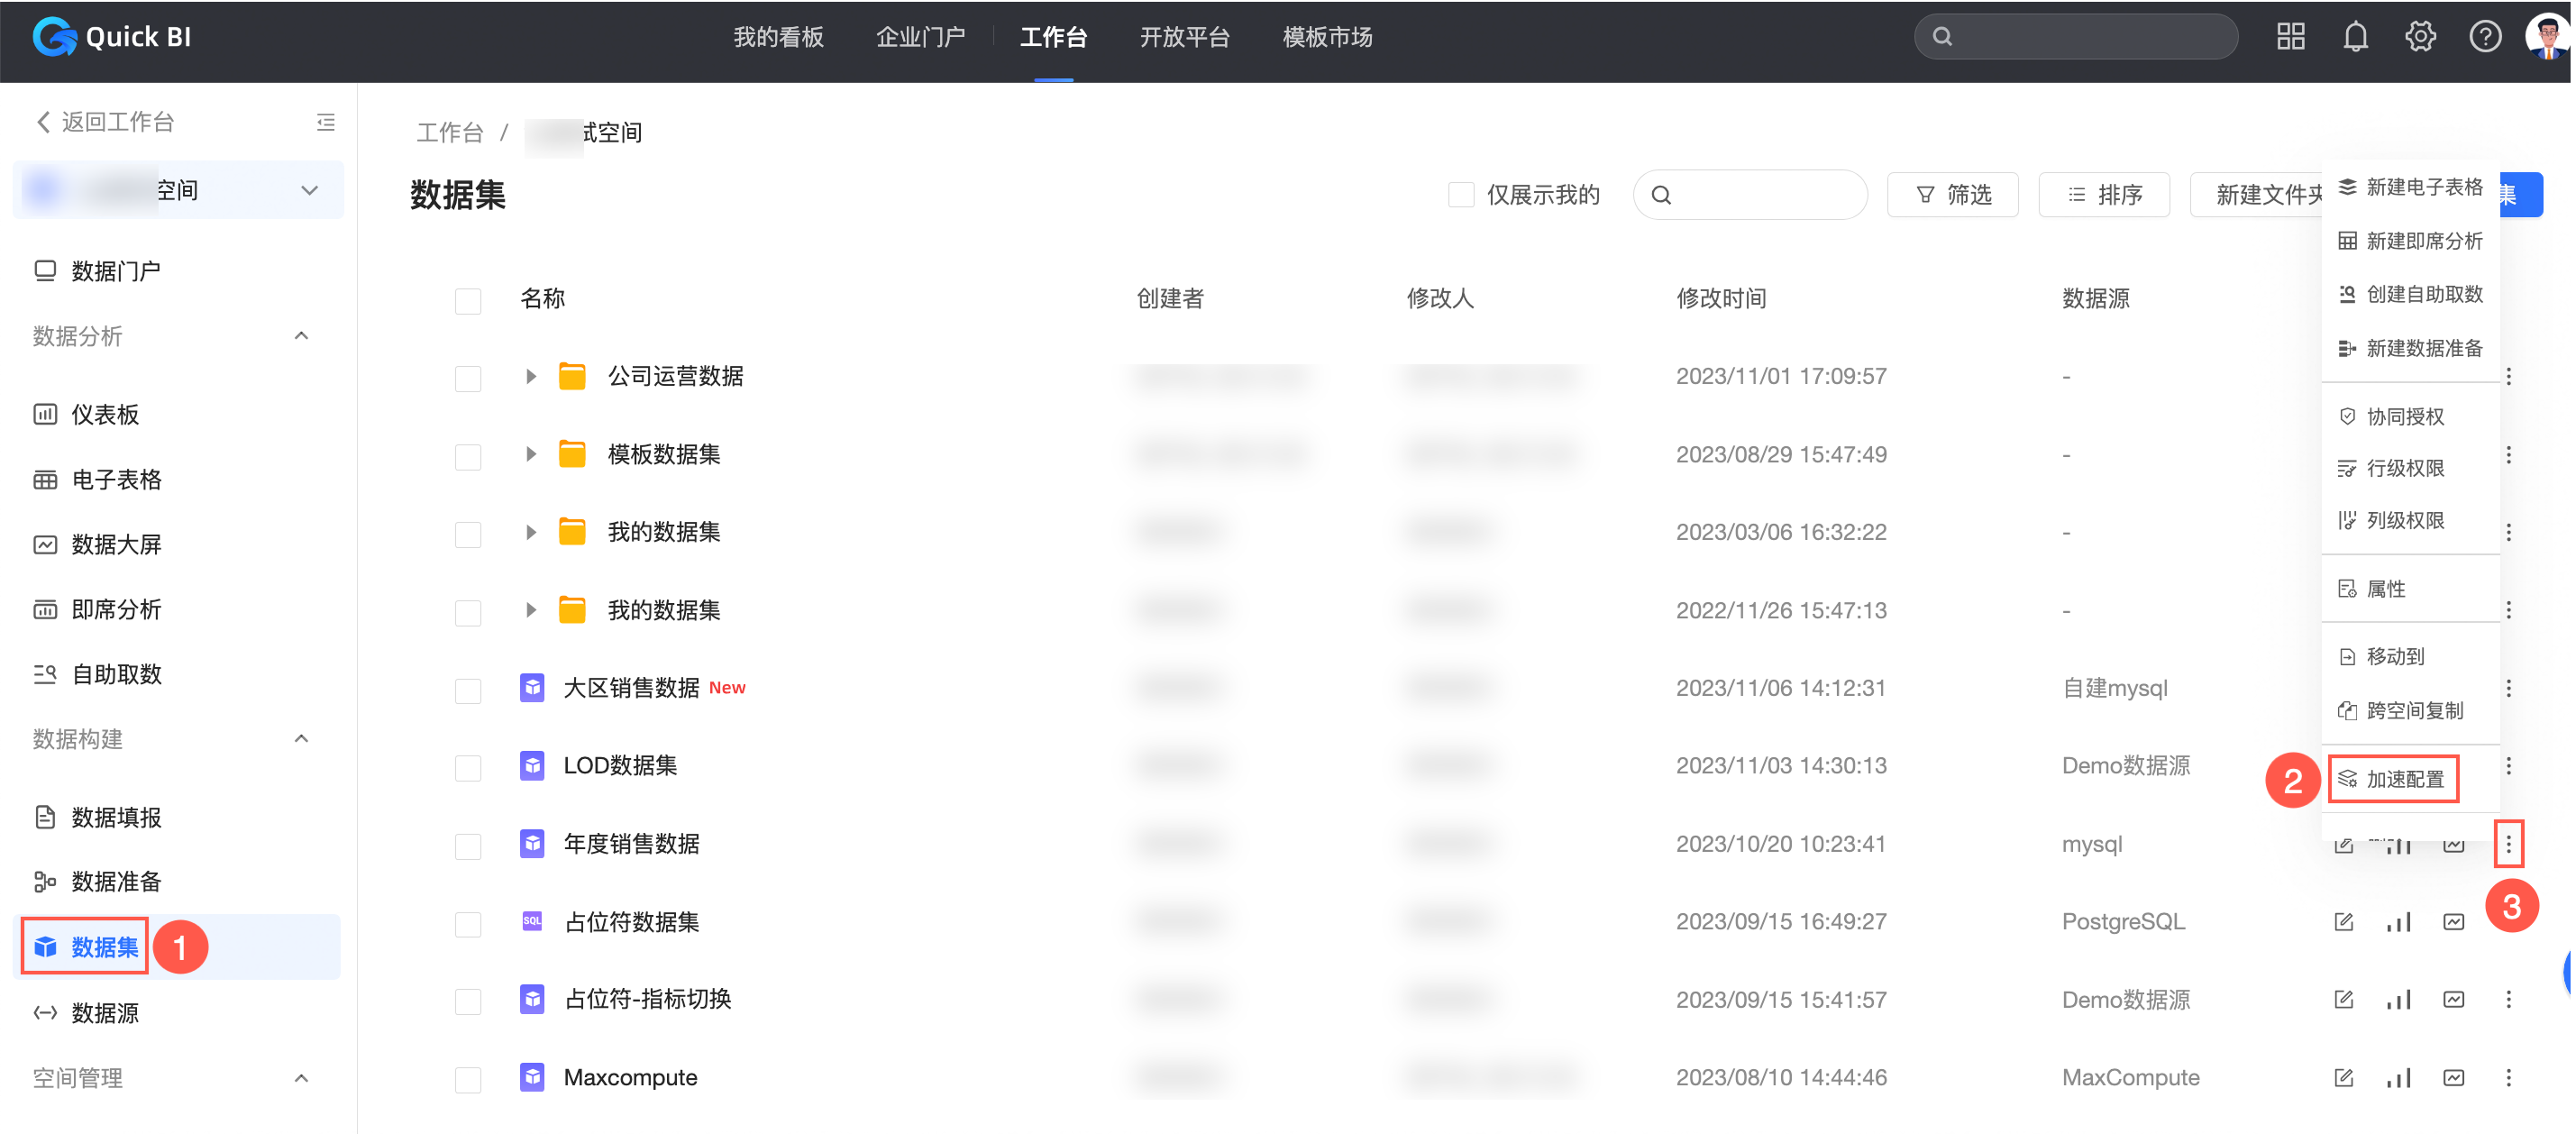2576x1134 pixels.
Task: Open the workspace selector dropdown
Action: (309, 190)
